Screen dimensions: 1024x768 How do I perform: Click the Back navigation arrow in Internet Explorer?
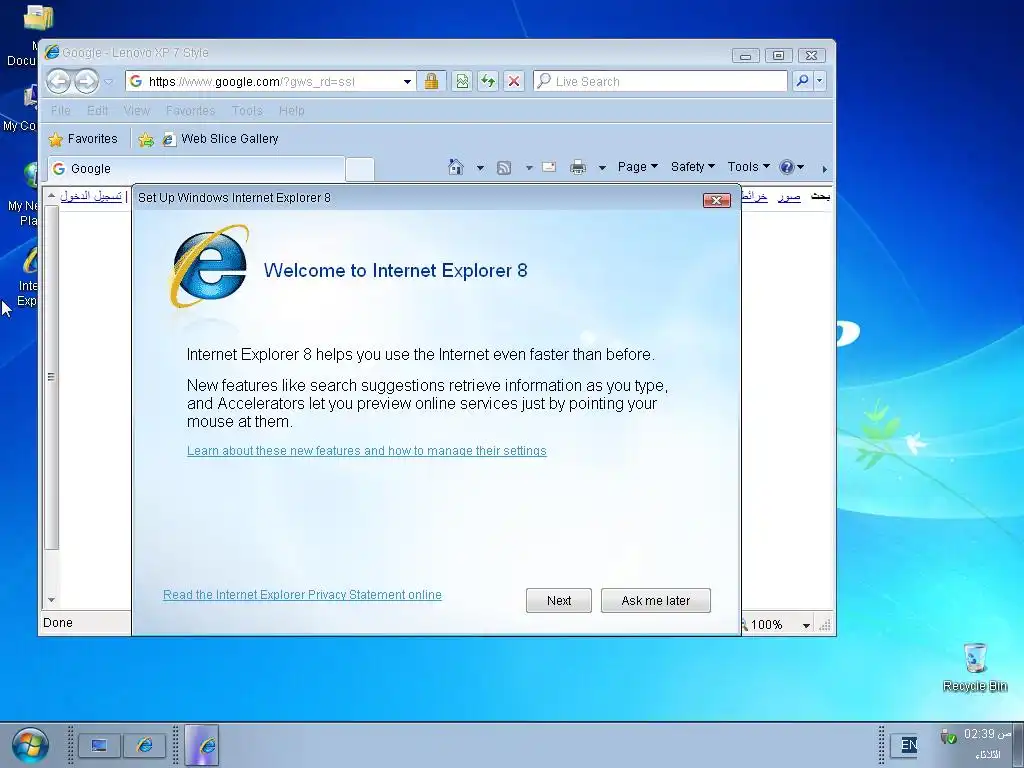58,82
